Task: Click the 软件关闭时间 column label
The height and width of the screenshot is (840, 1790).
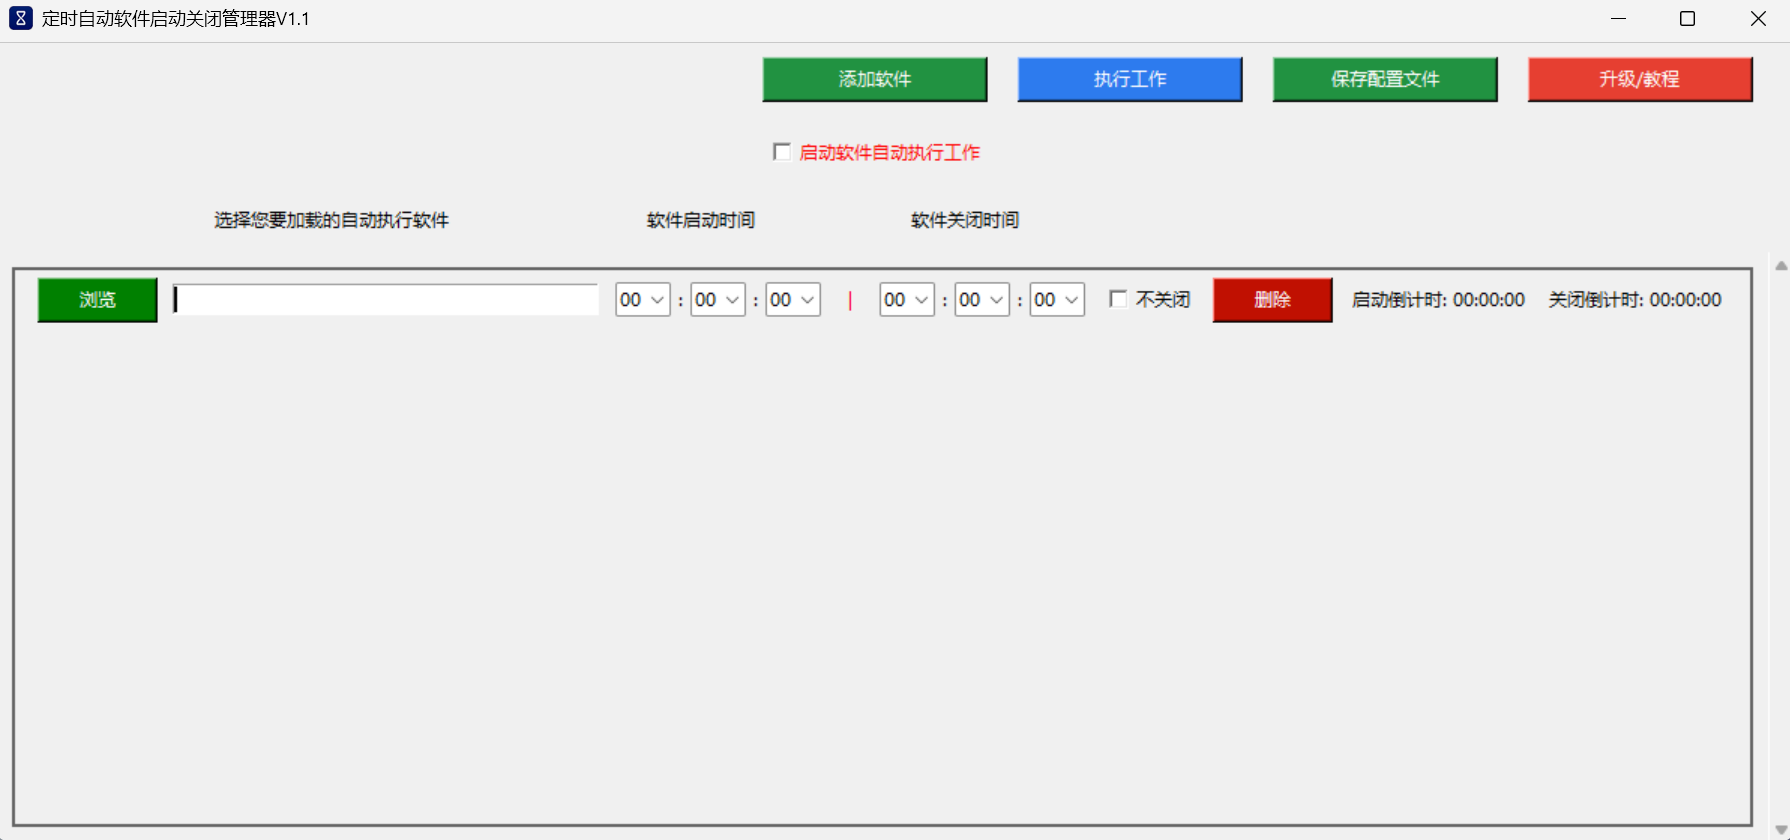Action: [965, 220]
